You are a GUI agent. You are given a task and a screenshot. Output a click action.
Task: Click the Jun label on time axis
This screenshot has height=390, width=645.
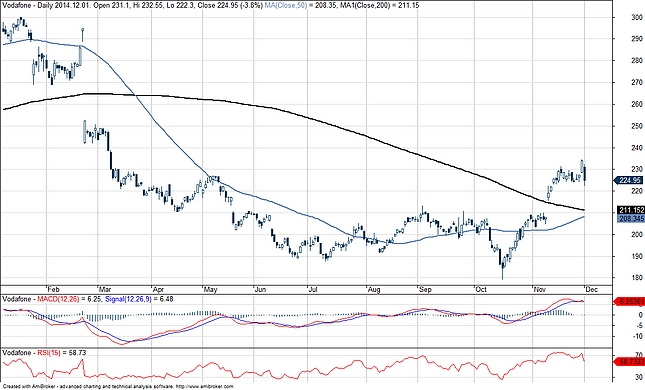coord(261,289)
